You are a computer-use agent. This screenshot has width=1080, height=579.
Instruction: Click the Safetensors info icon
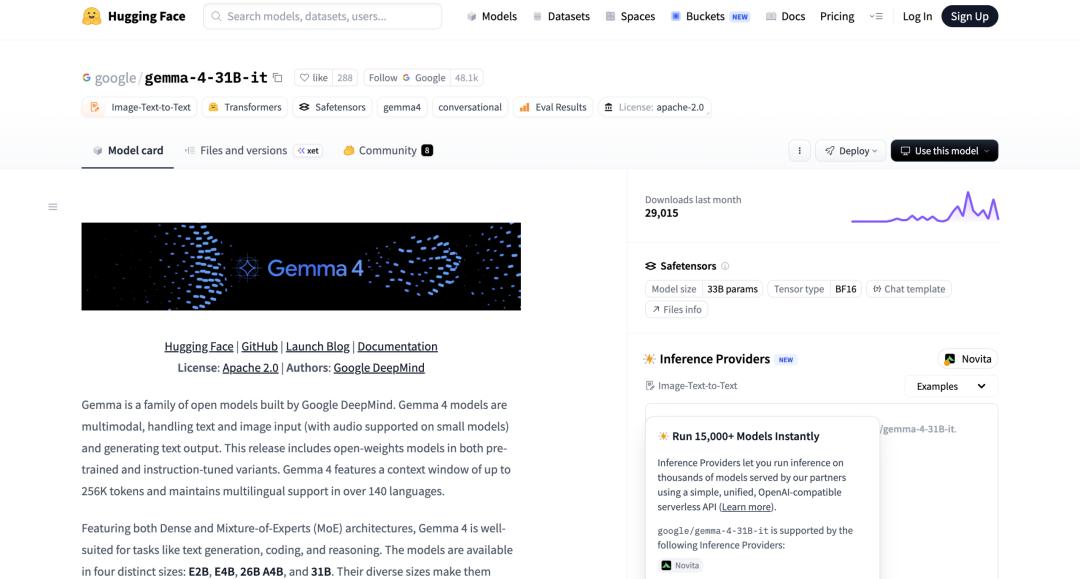pos(725,266)
